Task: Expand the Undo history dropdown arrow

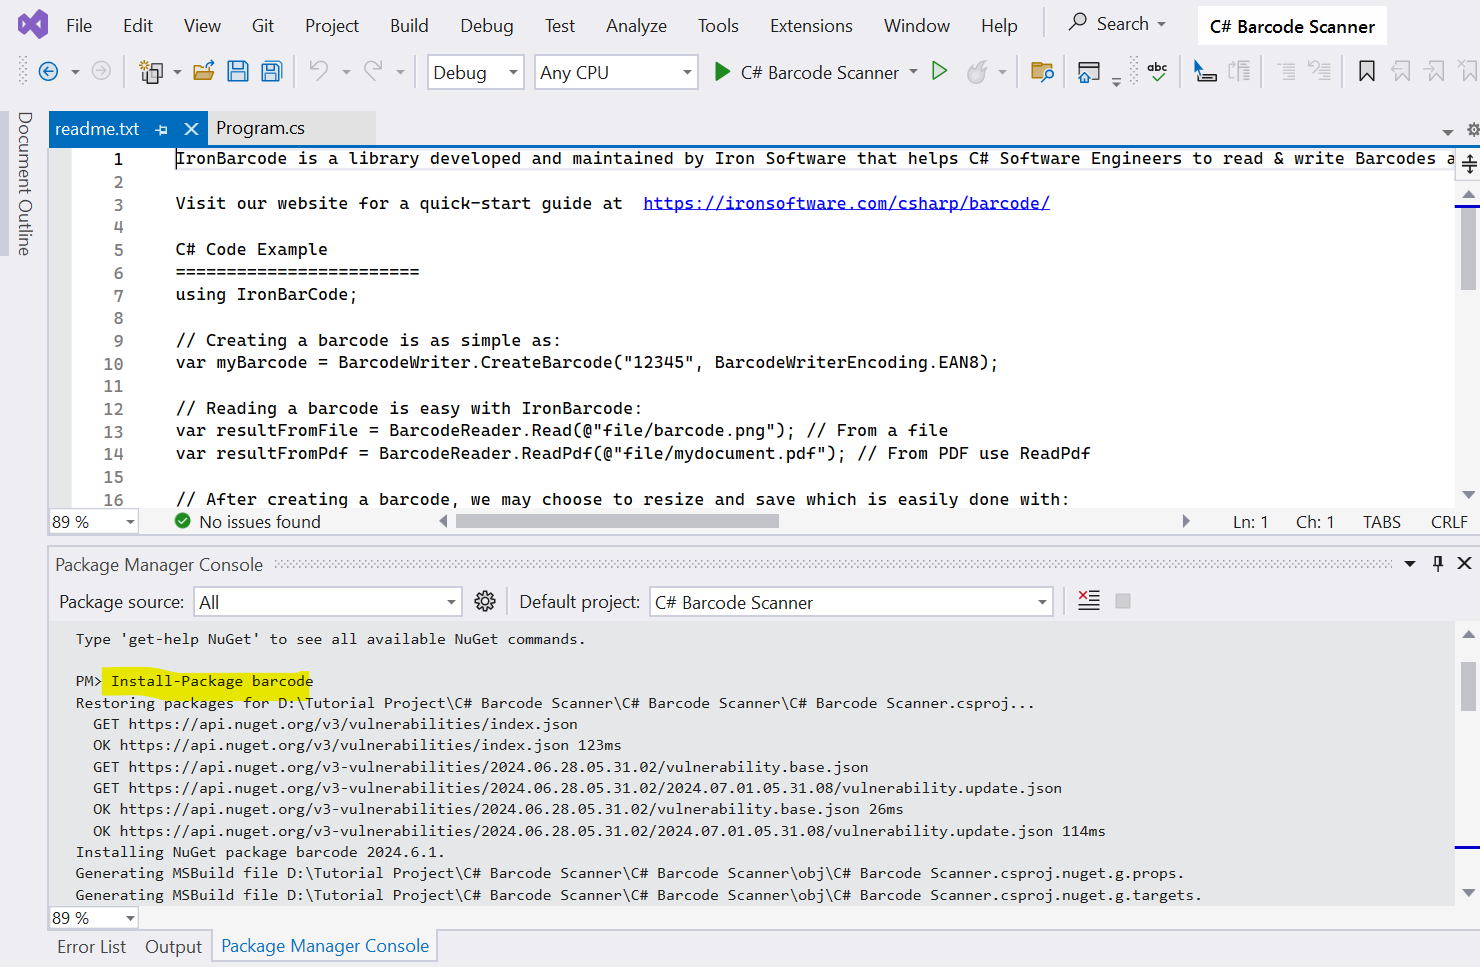Action: tap(346, 72)
